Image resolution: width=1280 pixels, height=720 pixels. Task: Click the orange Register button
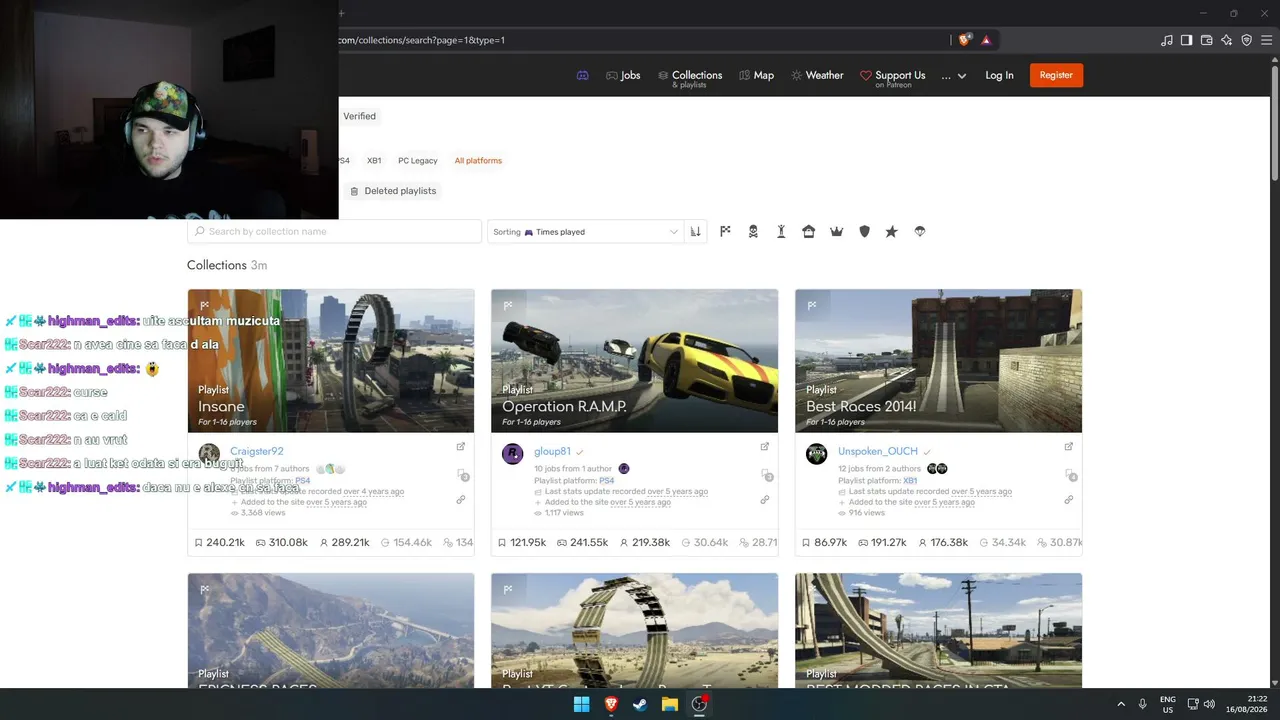click(x=1056, y=75)
